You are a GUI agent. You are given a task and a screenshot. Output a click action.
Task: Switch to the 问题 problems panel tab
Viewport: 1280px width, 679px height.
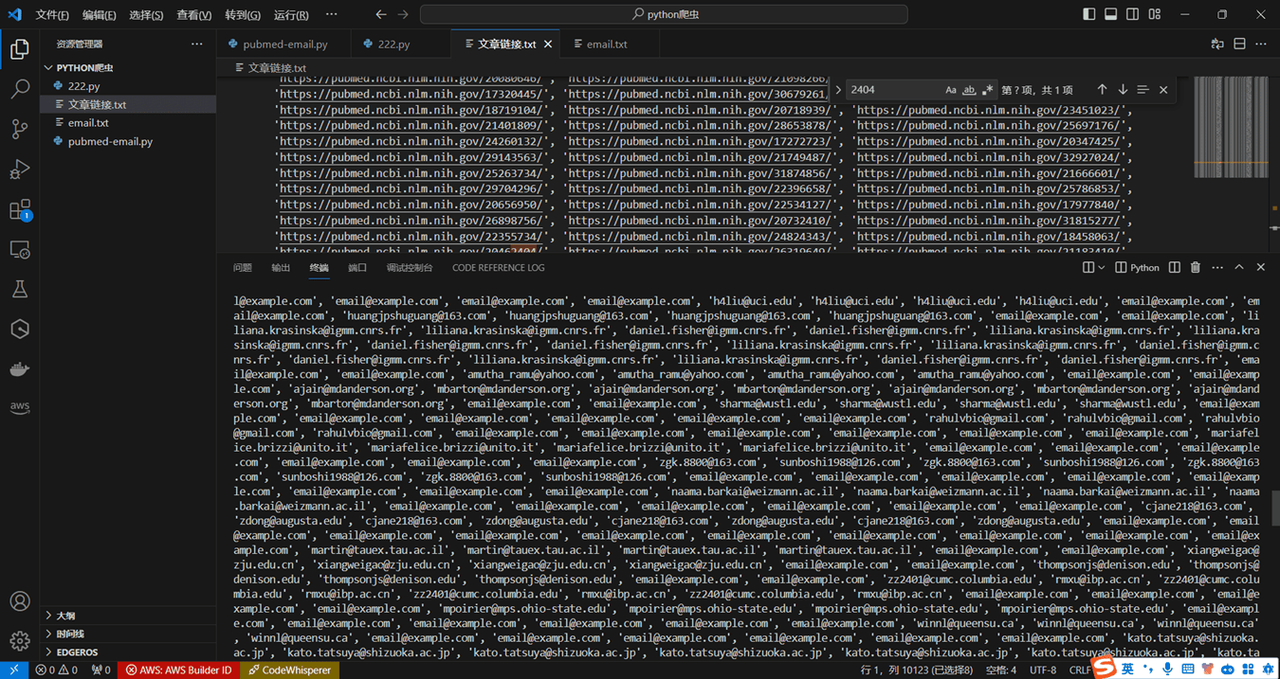point(242,268)
